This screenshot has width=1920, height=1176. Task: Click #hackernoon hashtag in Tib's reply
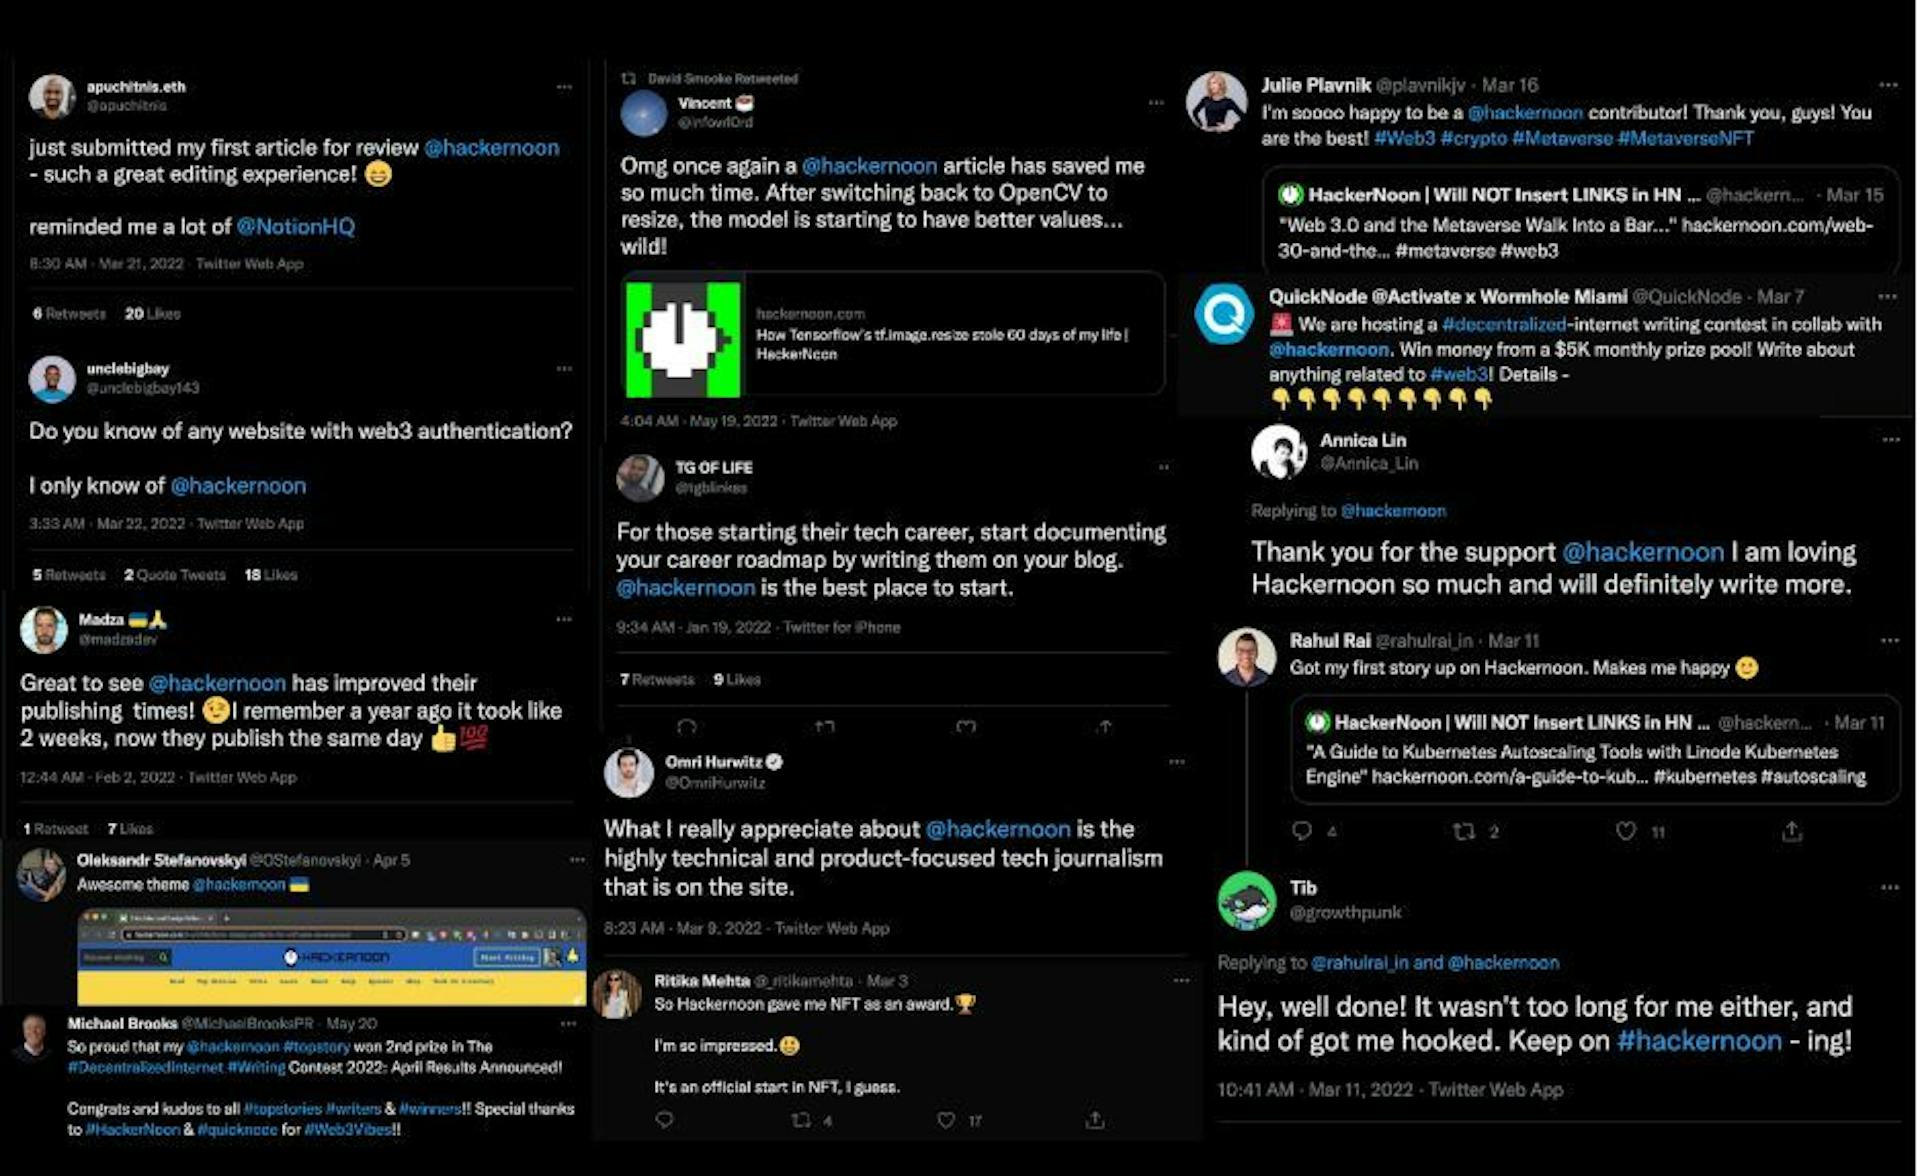(1699, 1041)
